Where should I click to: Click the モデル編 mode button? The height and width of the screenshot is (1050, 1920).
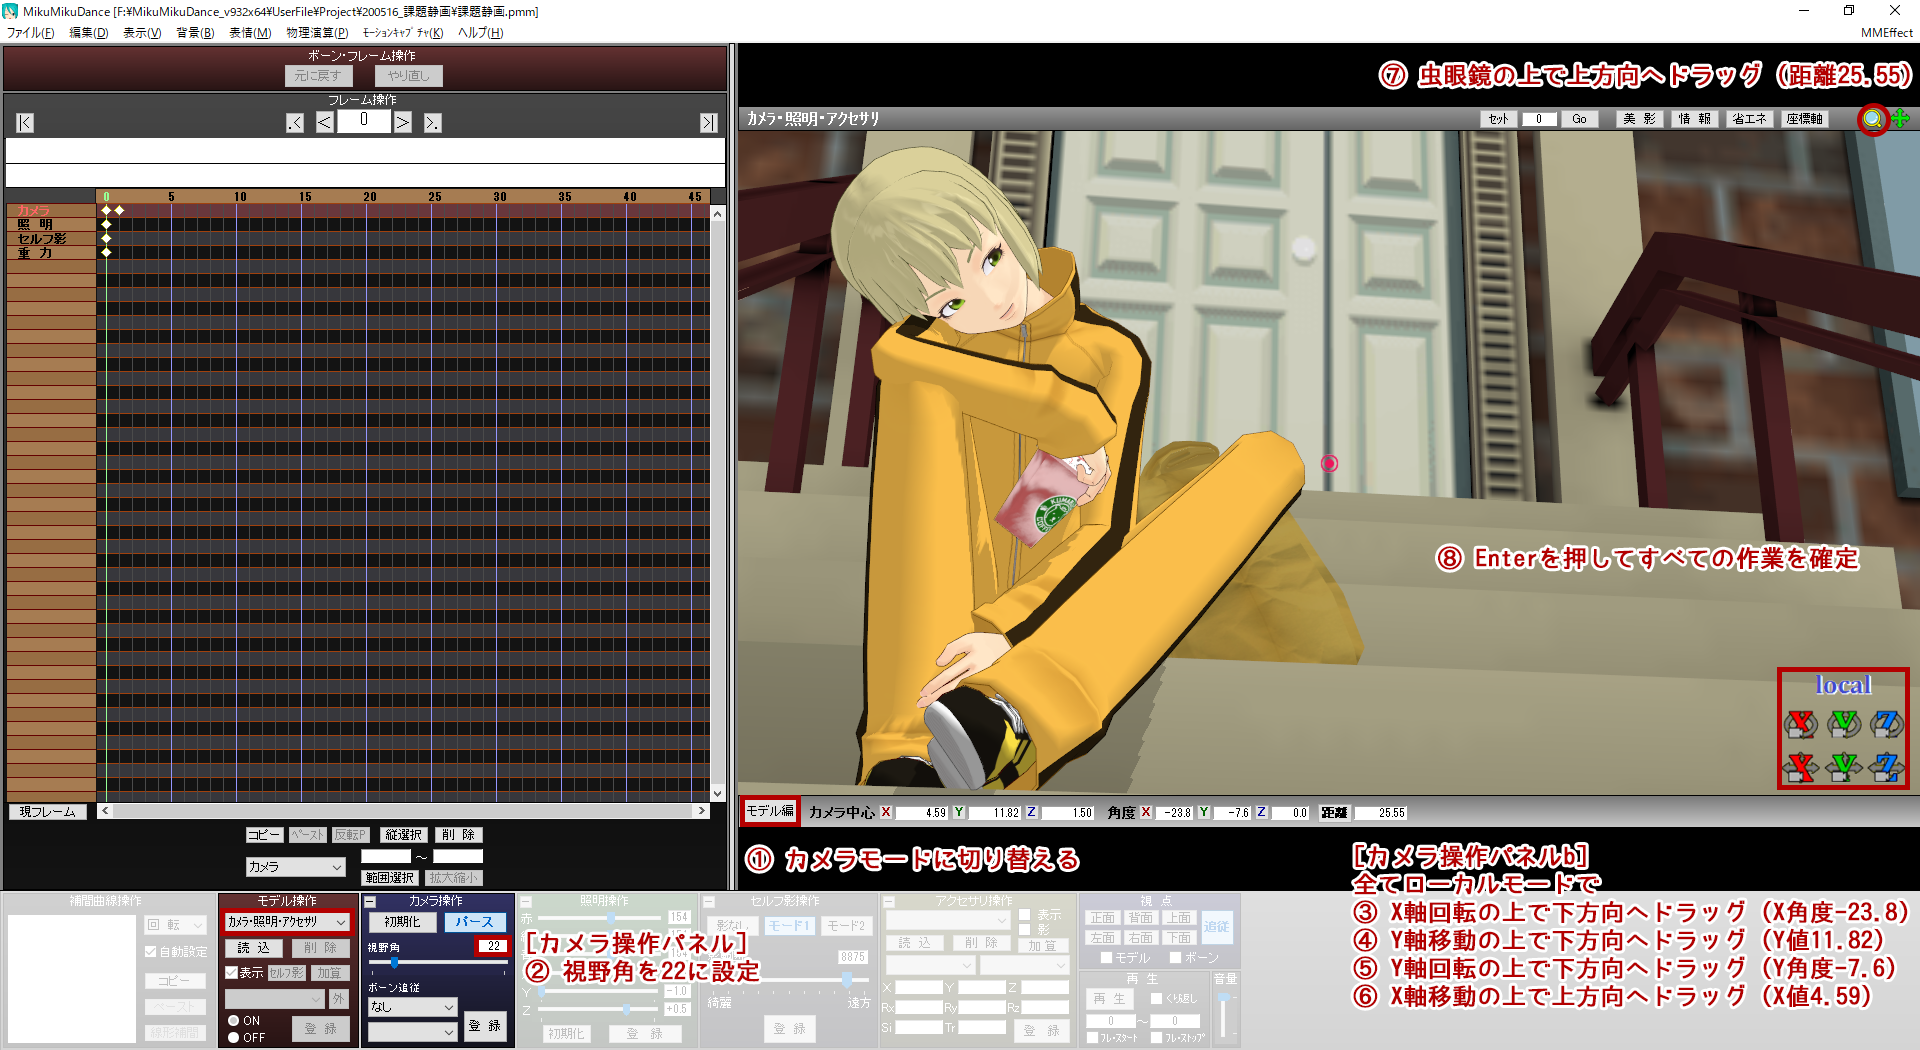coord(770,812)
